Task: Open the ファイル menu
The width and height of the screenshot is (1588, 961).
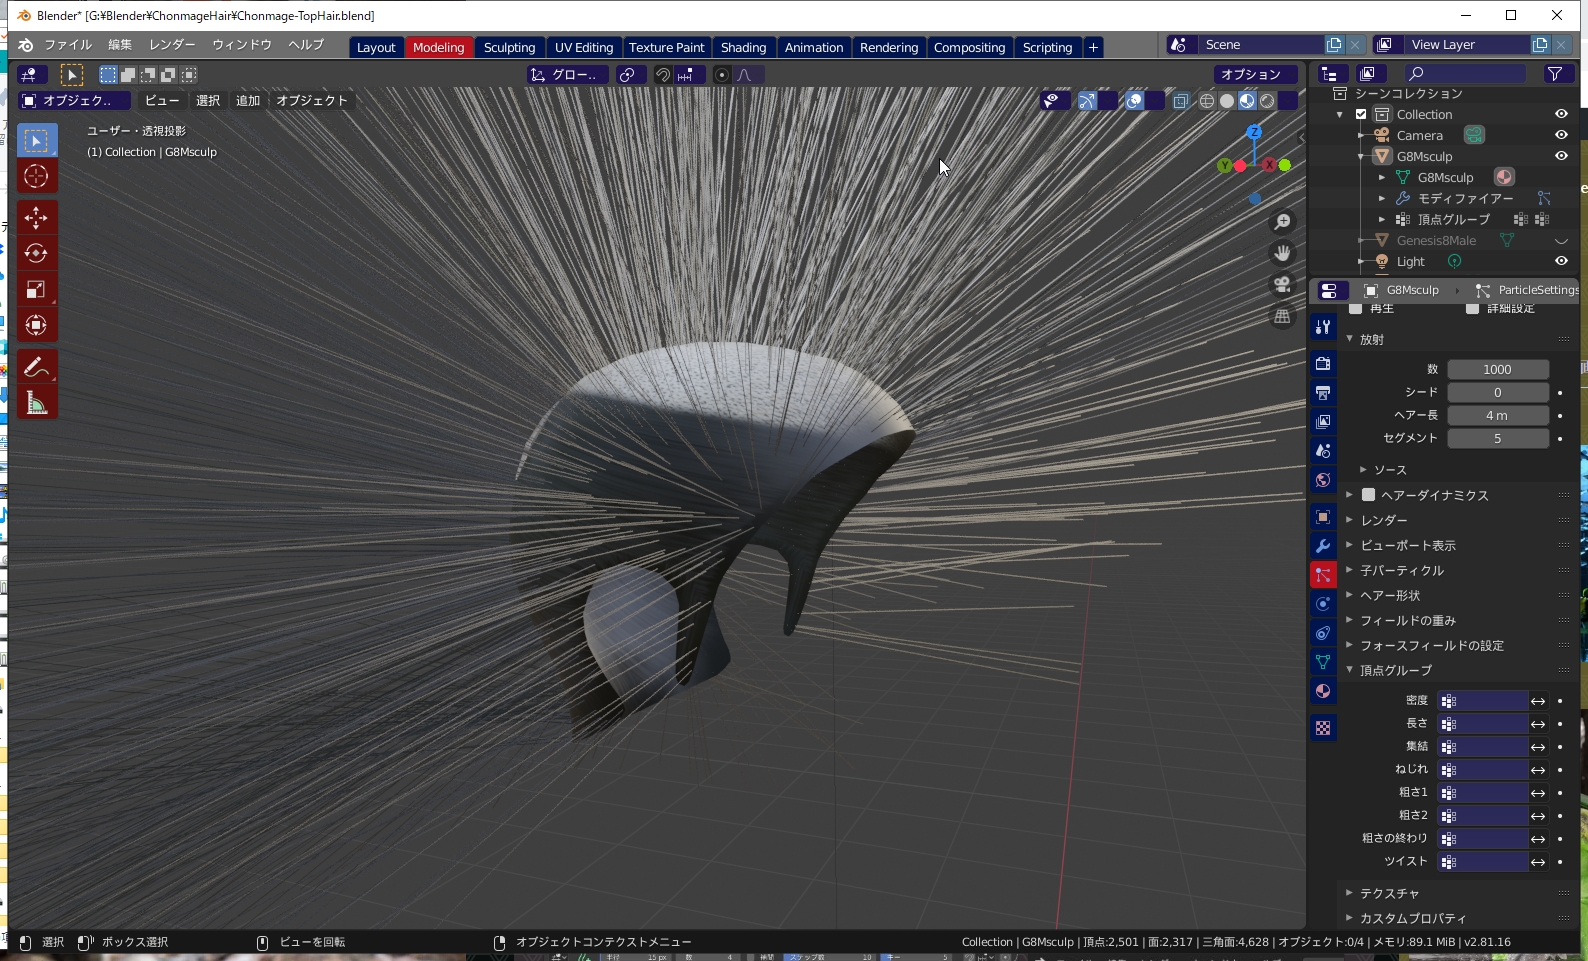Action: (67, 45)
